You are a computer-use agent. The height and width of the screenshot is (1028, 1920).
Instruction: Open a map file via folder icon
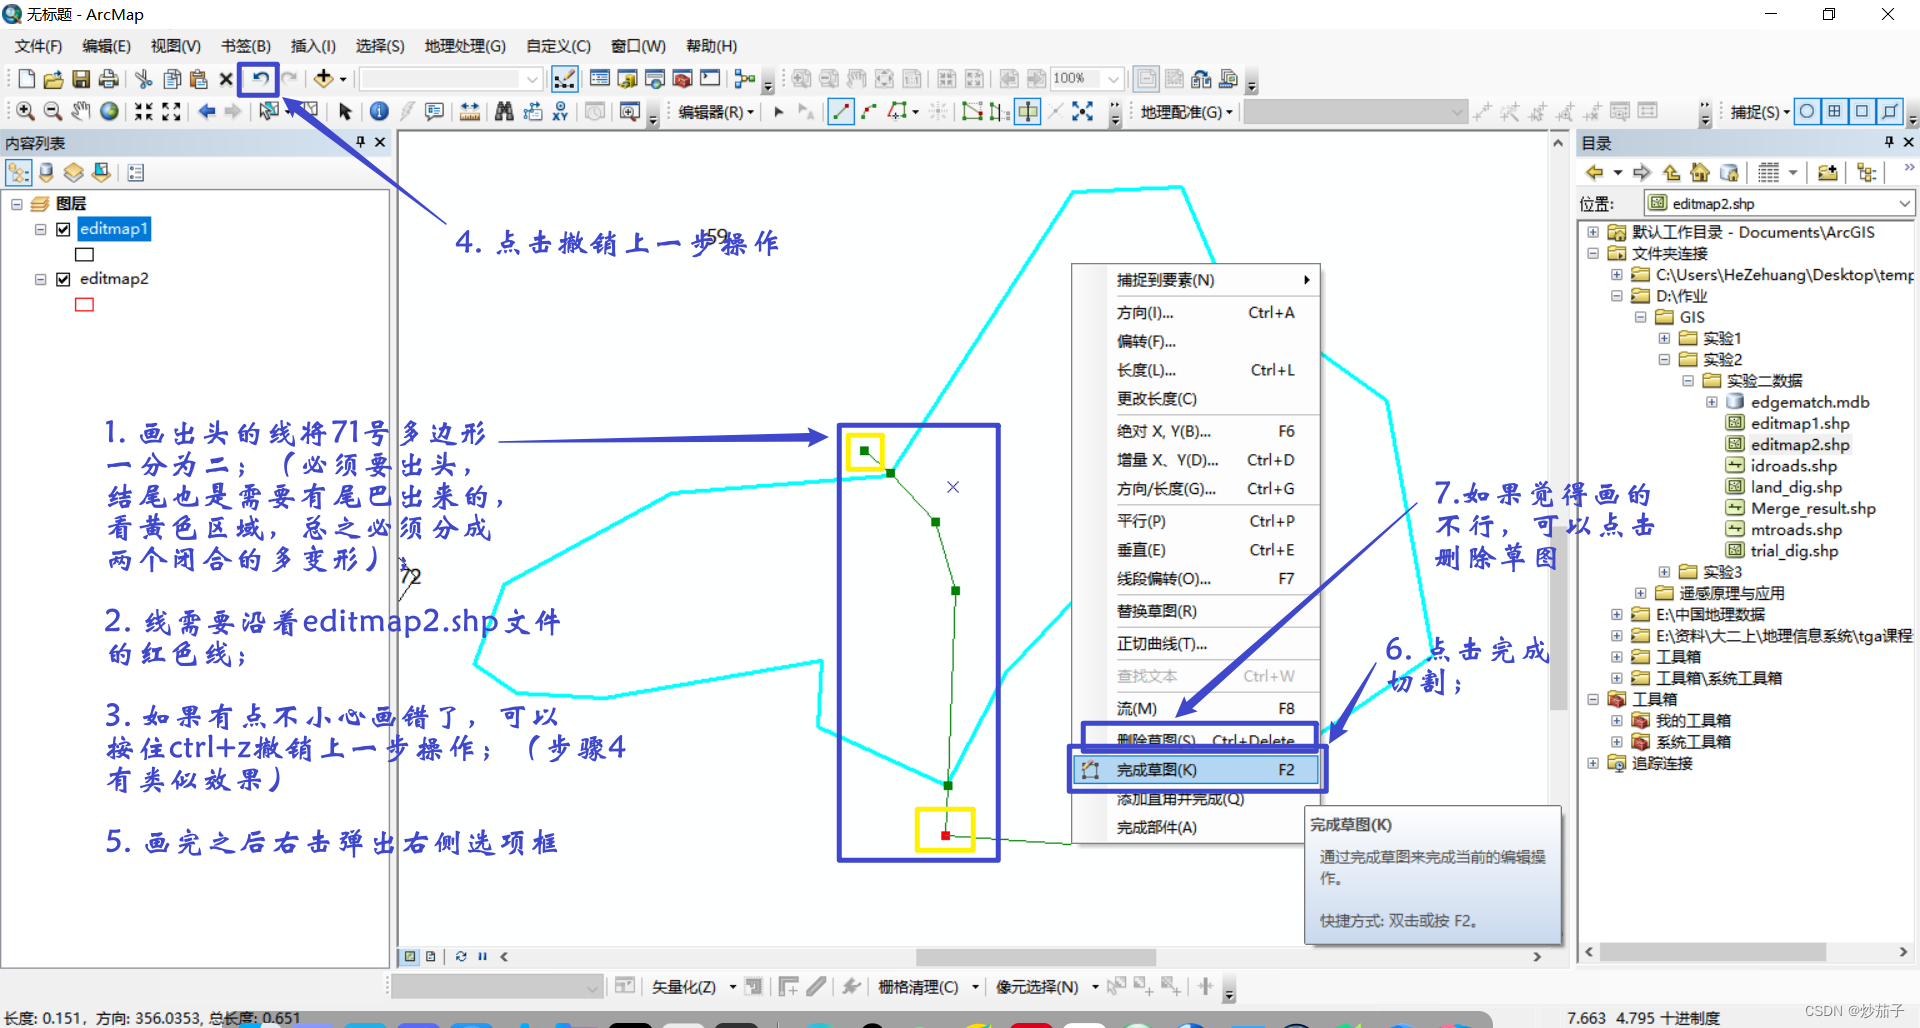point(53,79)
